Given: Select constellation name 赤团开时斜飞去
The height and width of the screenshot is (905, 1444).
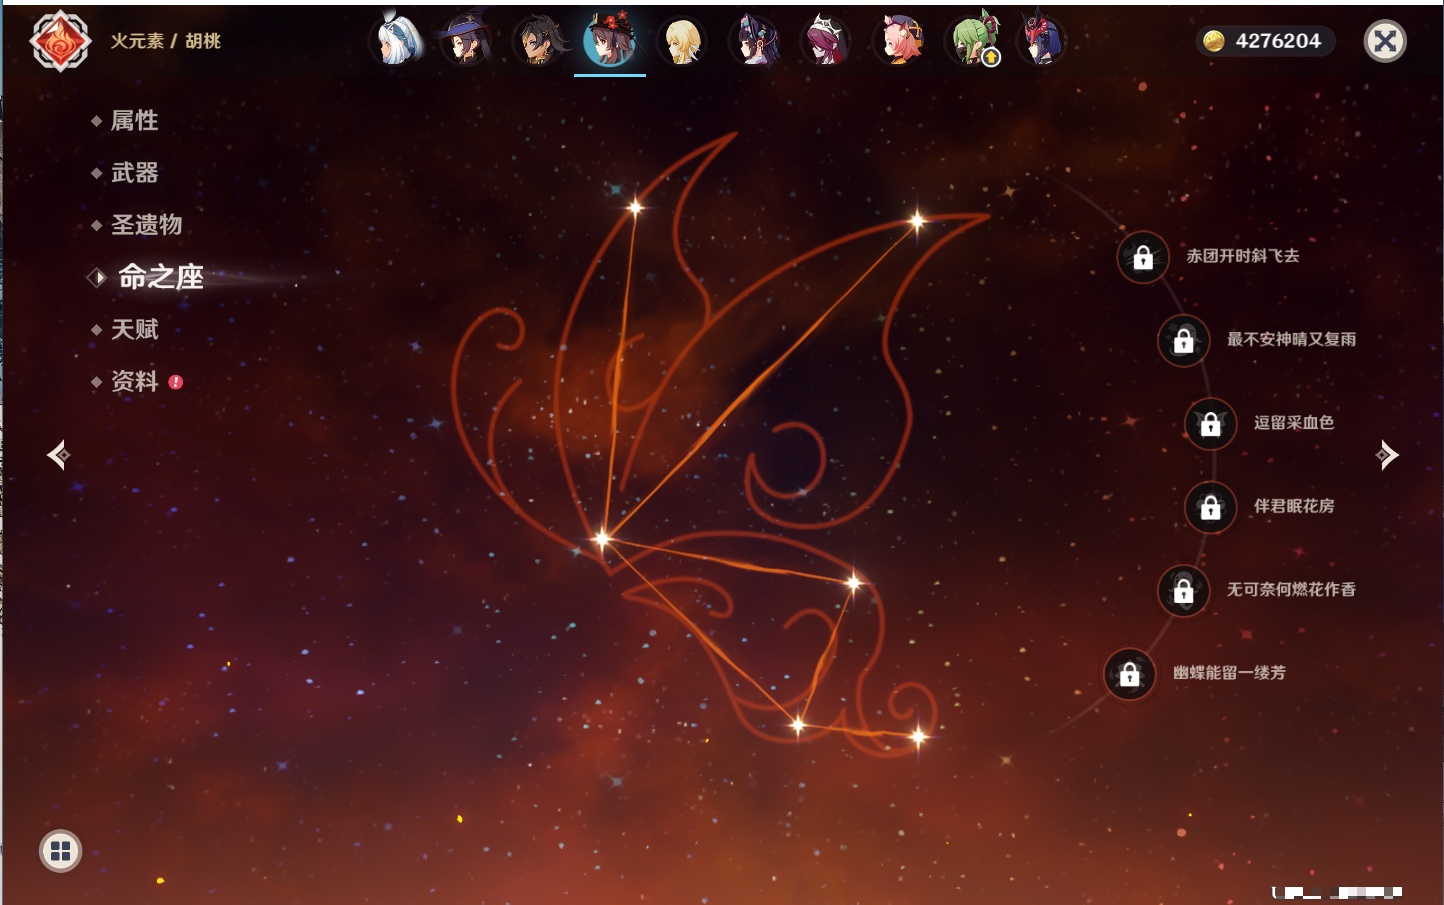Looking at the screenshot, I should 1243,256.
